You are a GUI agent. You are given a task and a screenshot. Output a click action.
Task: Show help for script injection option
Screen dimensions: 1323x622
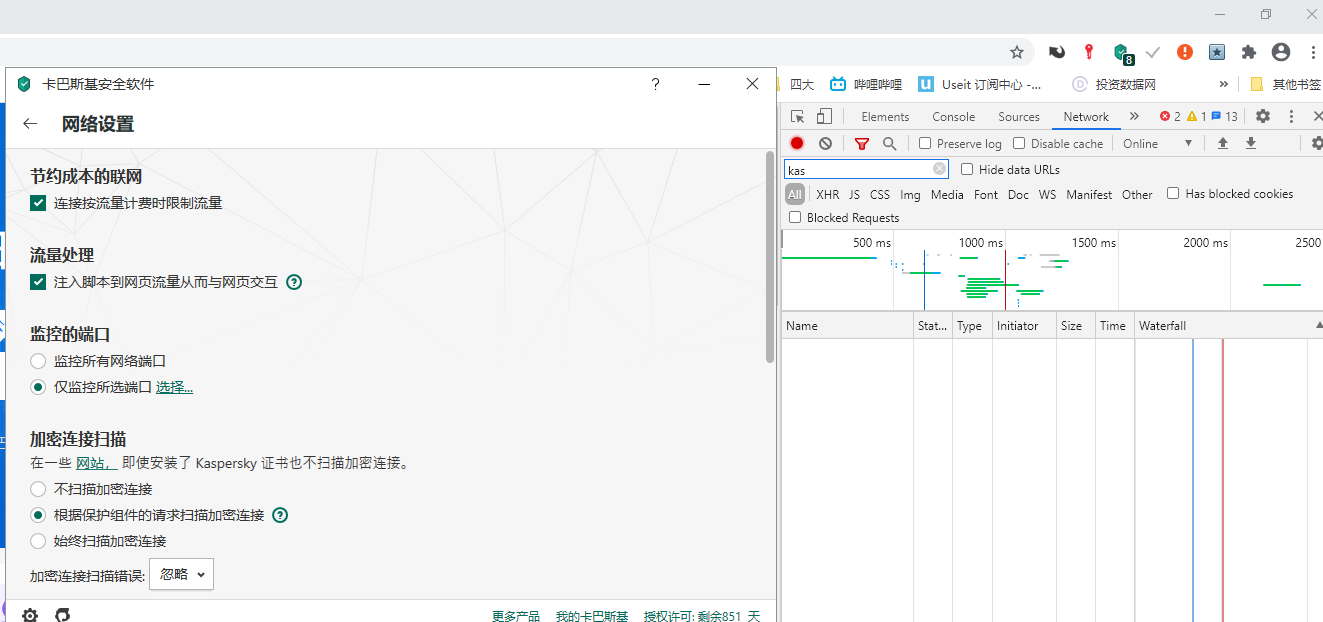(x=294, y=282)
